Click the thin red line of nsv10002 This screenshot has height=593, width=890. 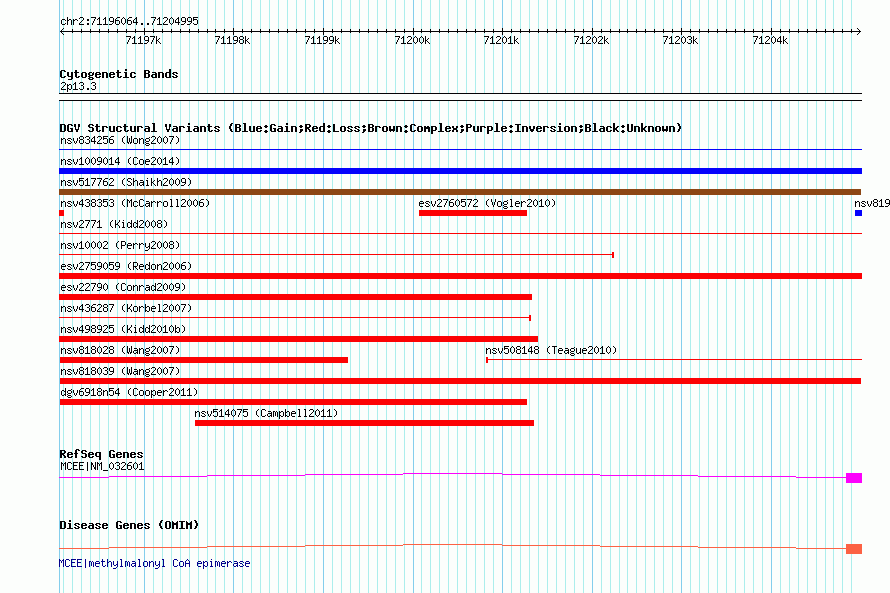click(x=336, y=255)
